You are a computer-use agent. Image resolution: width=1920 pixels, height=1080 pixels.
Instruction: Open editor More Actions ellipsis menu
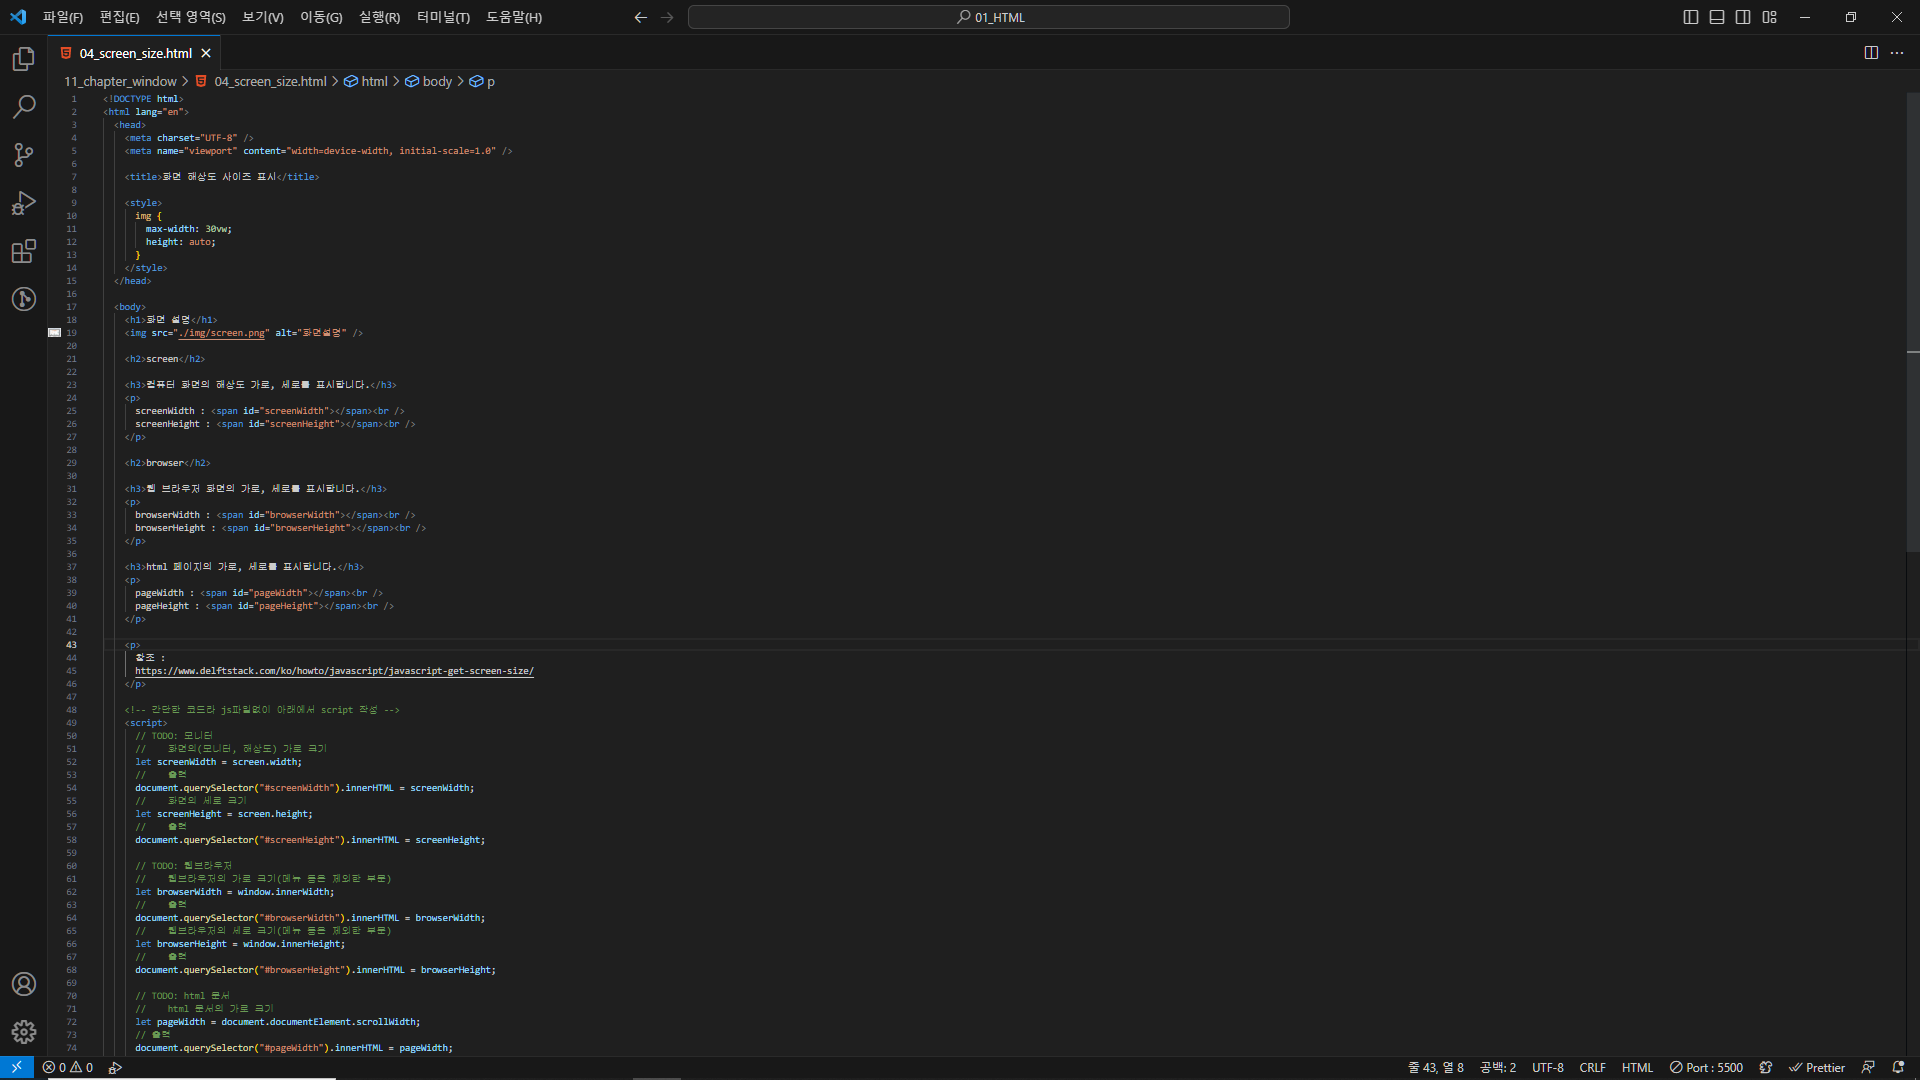[x=1897, y=53]
